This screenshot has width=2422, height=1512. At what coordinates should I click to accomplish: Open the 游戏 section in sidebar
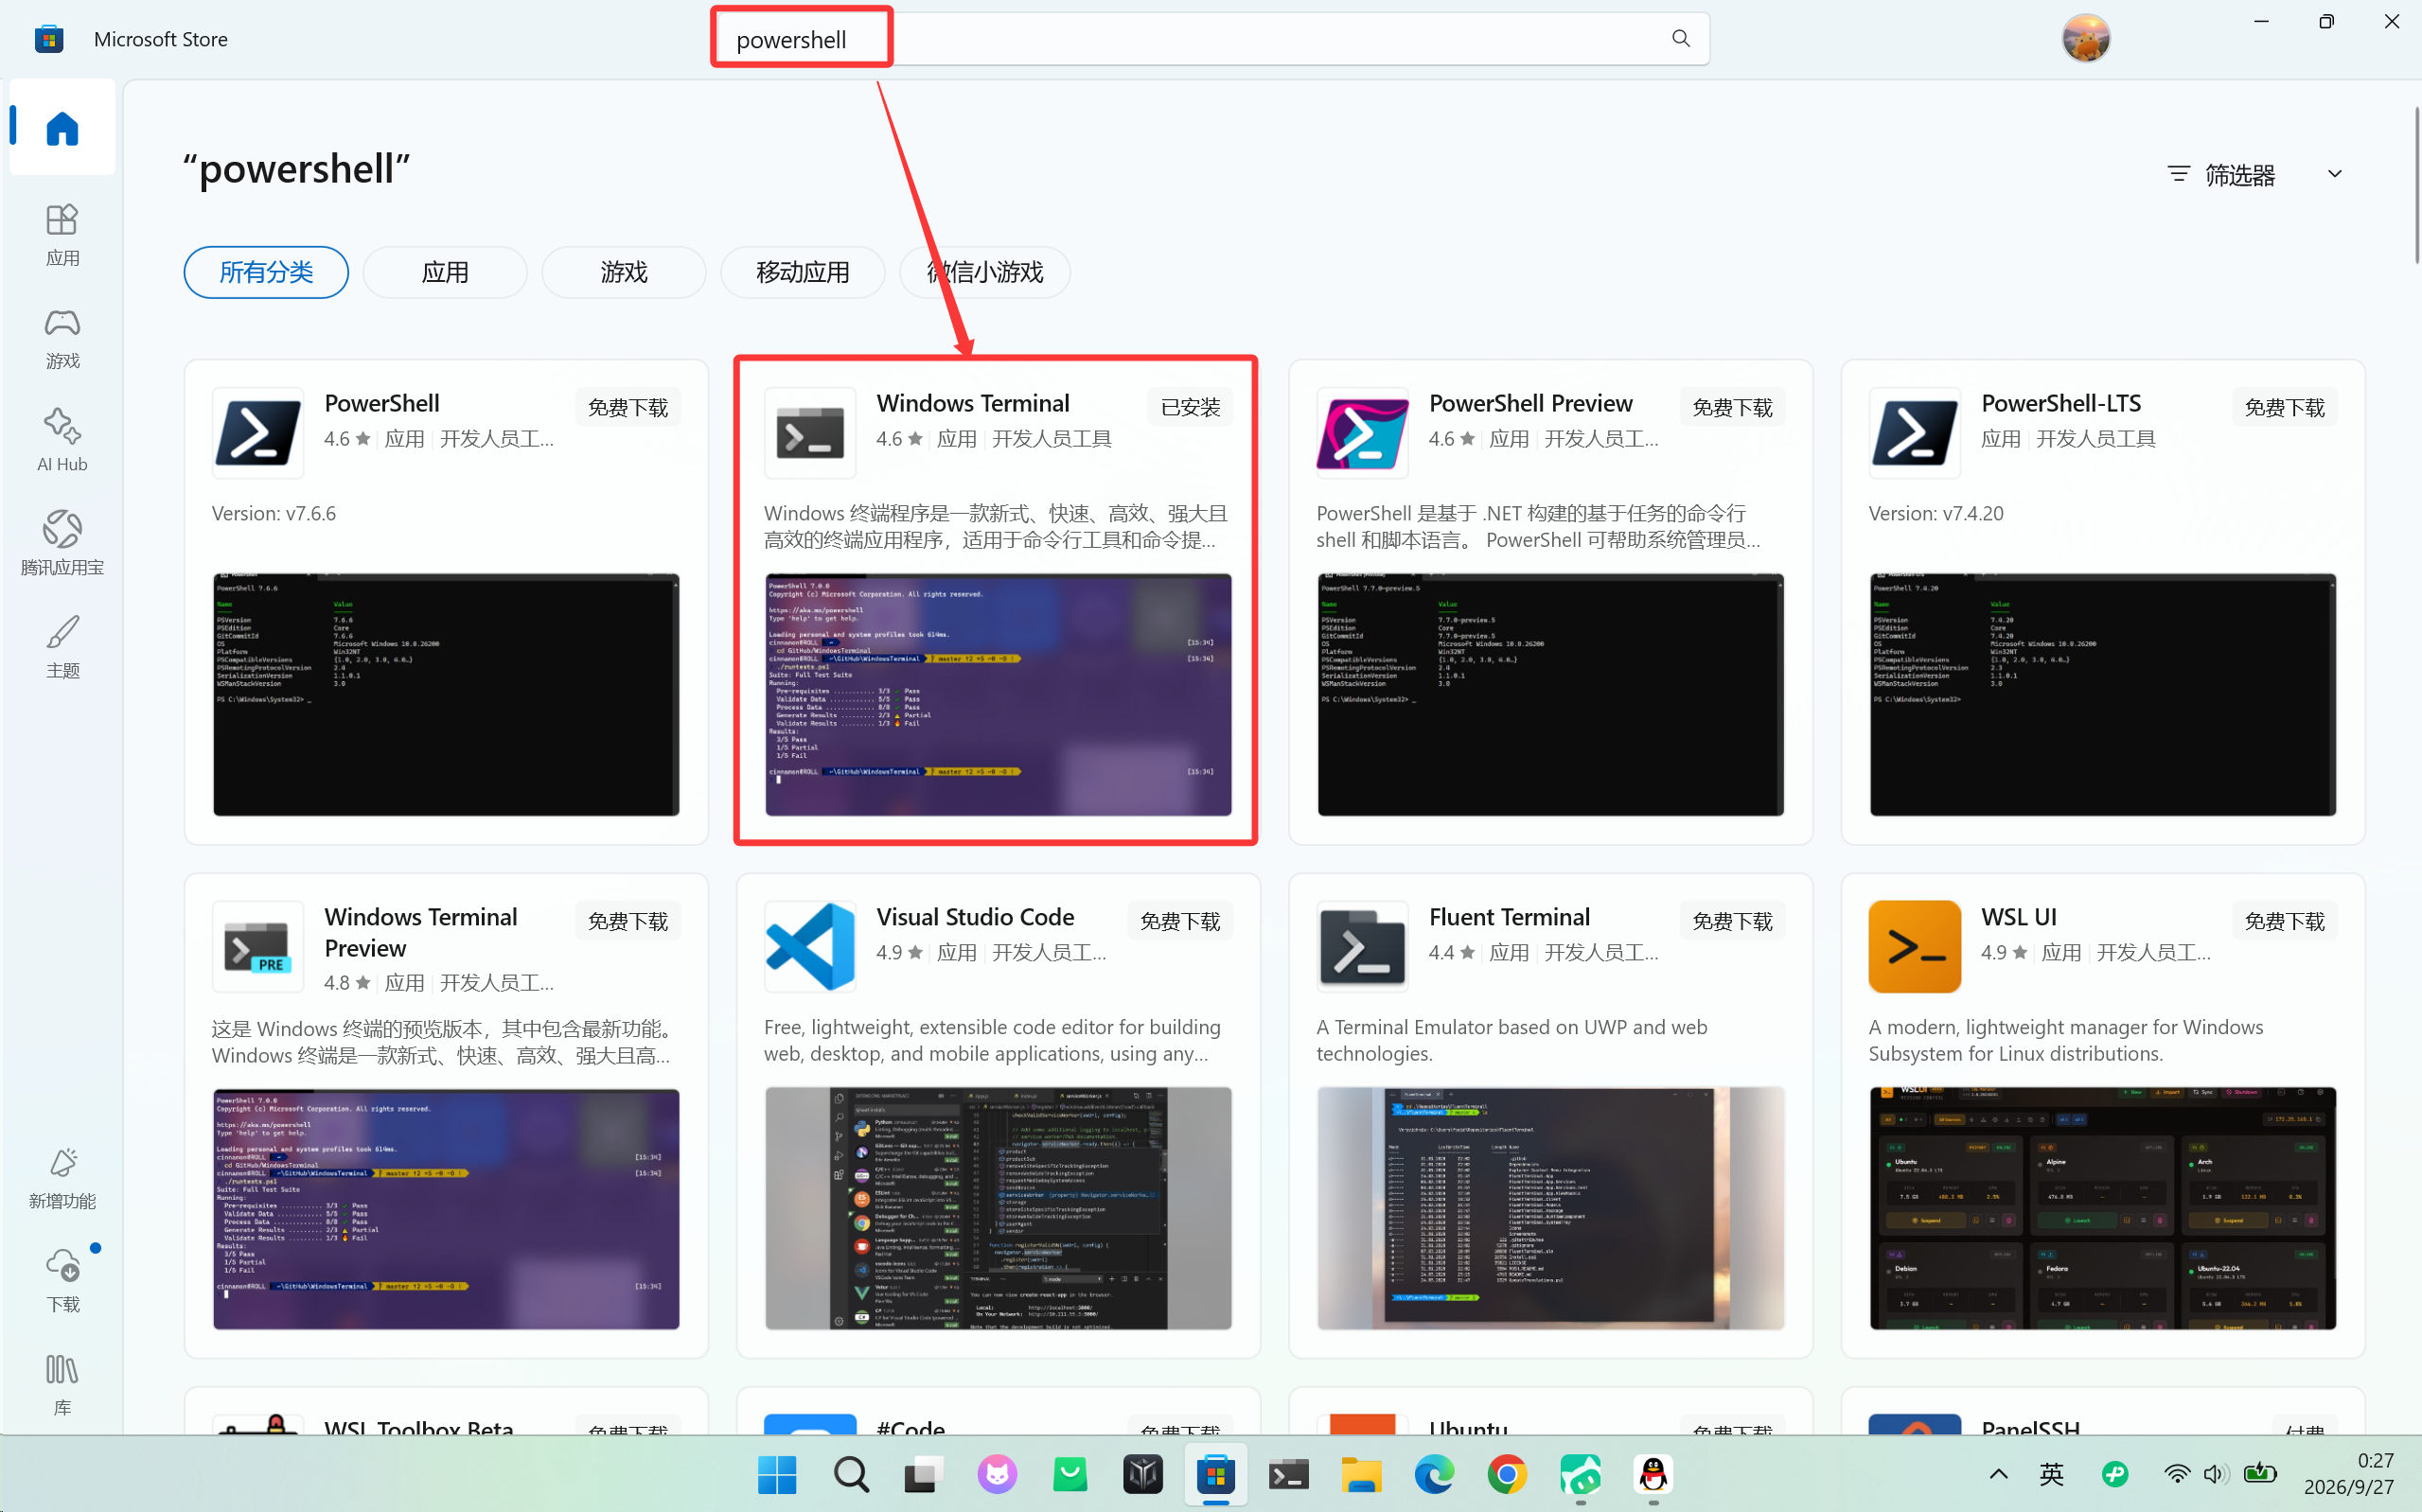(x=62, y=338)
